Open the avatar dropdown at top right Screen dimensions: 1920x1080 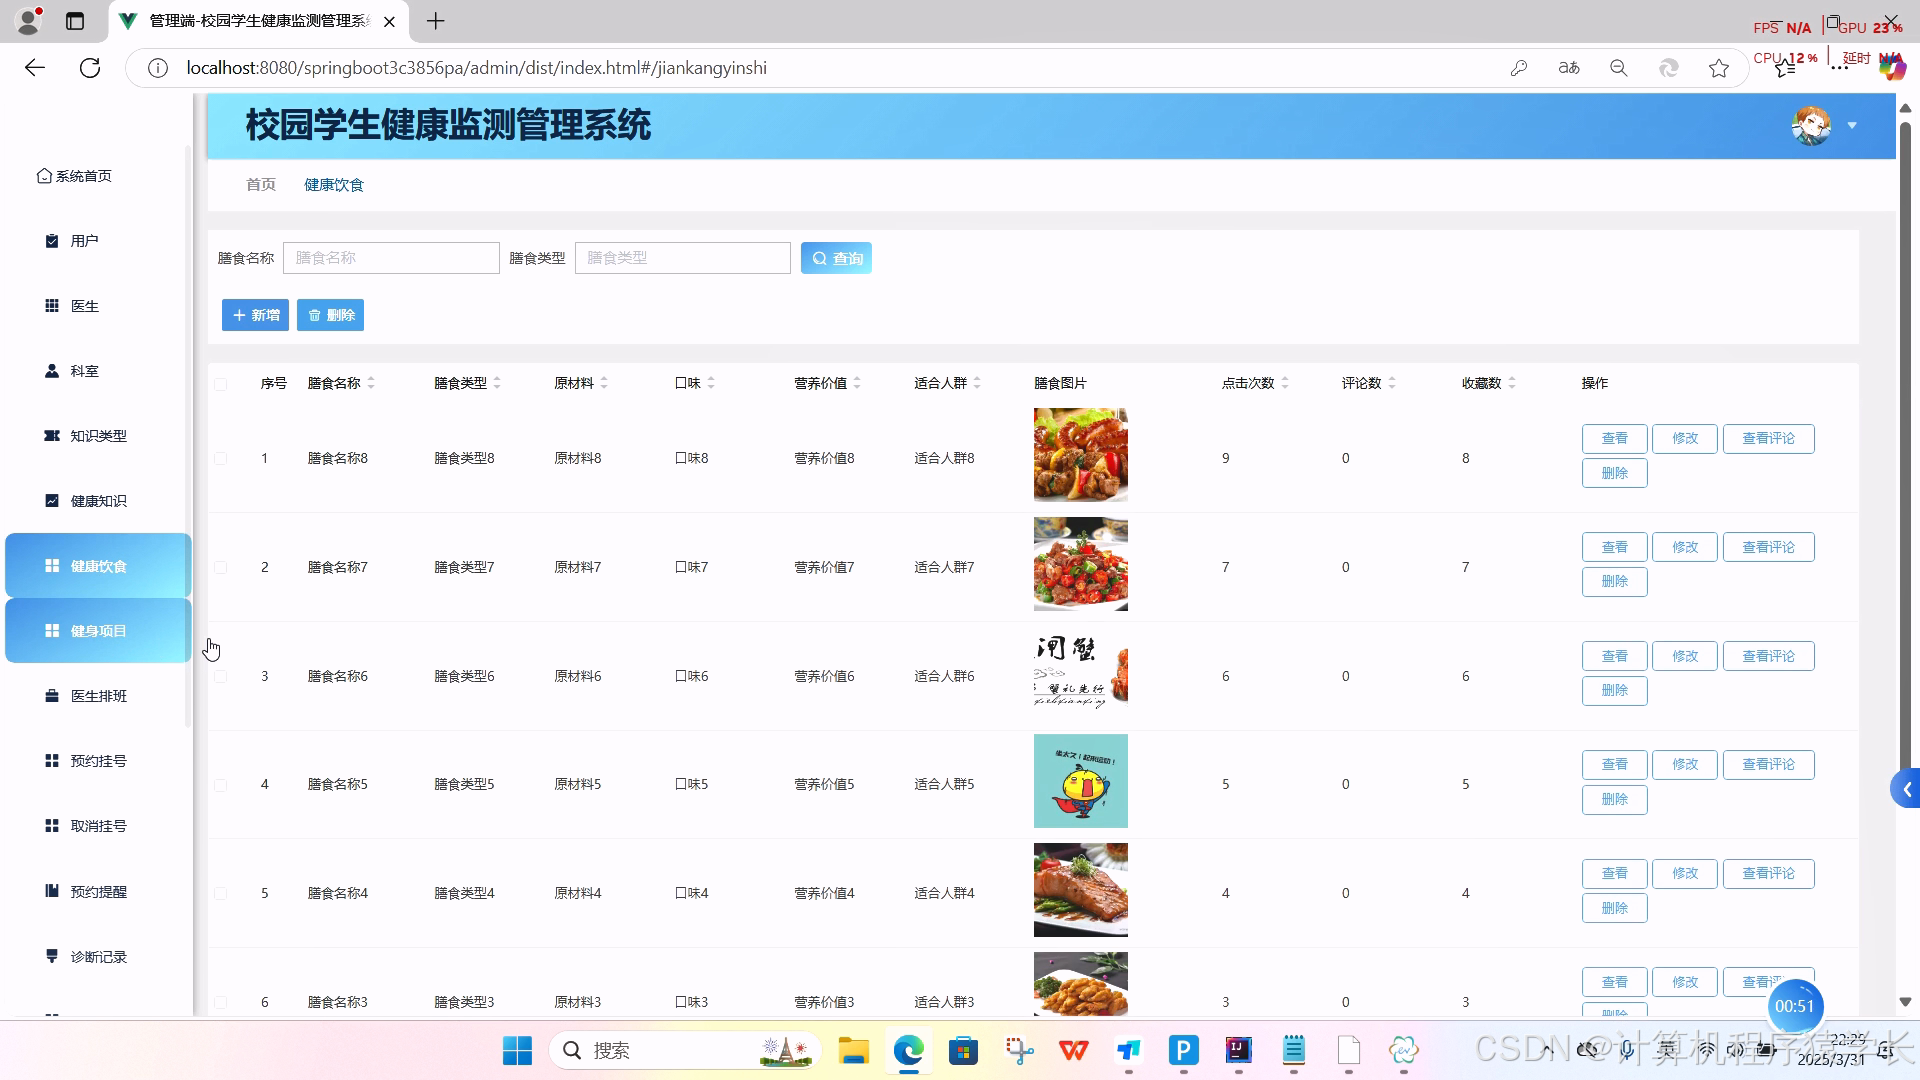[1853, 125]
